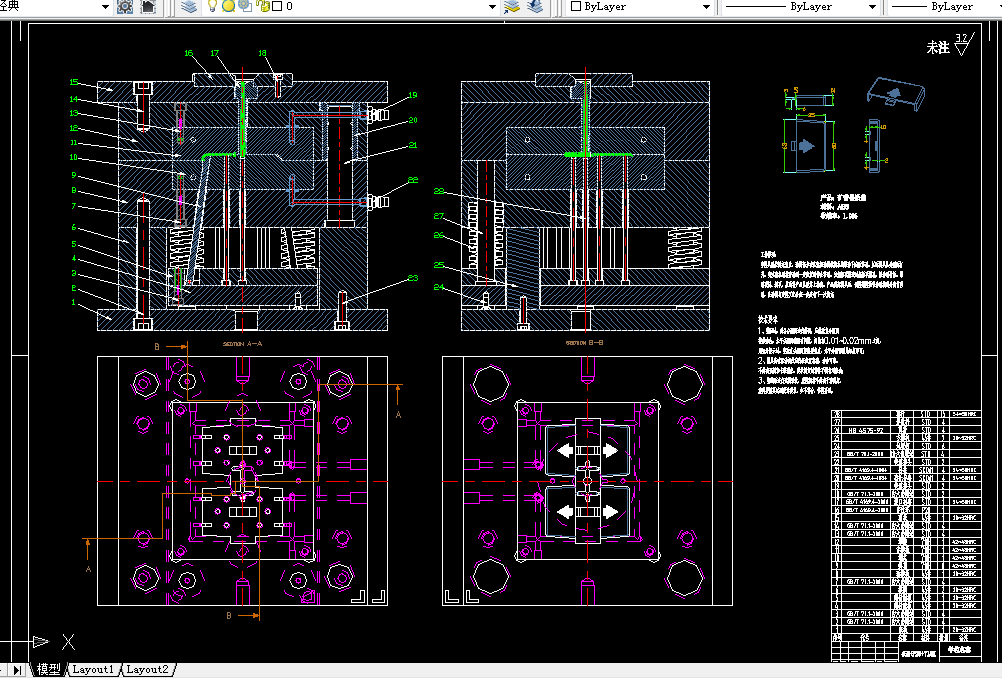Viewport: 1002px width, 678px height.
Task: Toggle layer 0 on/off lightbulb
Action: (x=213, y=6)
